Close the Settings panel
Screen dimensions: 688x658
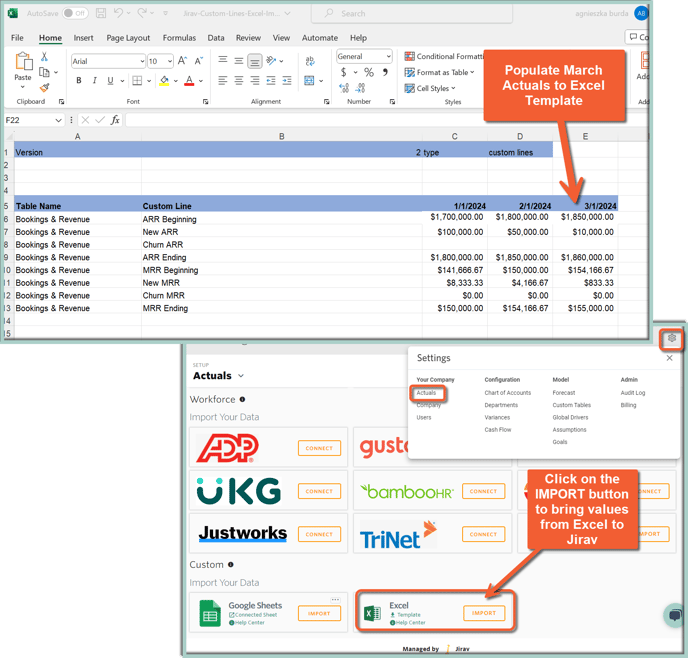coord(670,358)
